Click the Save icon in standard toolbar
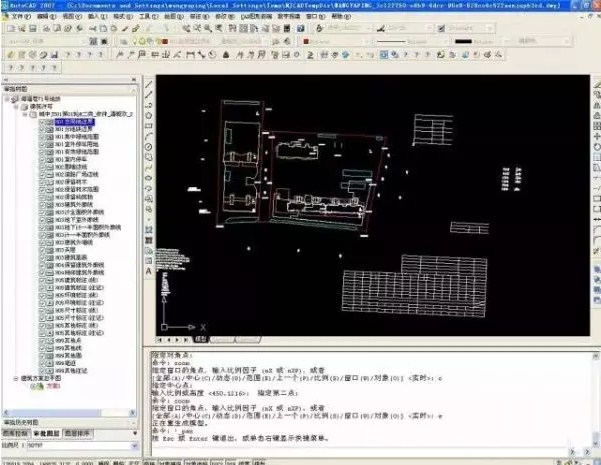The height and width of the screenshot is (465, 601). pos(33,28)
